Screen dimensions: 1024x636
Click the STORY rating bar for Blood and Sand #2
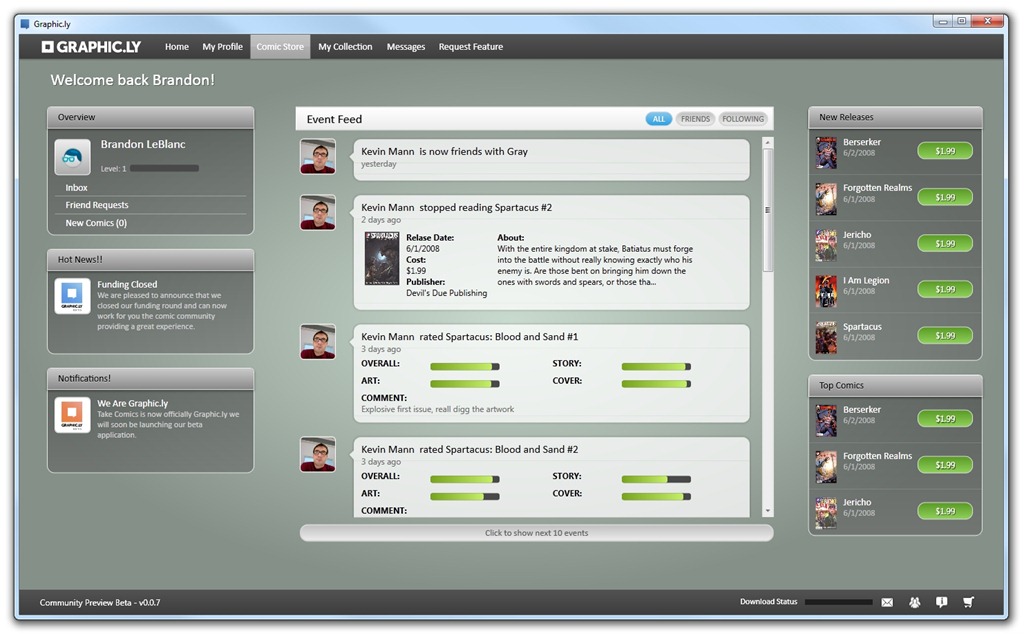click(x=656, y=479)
